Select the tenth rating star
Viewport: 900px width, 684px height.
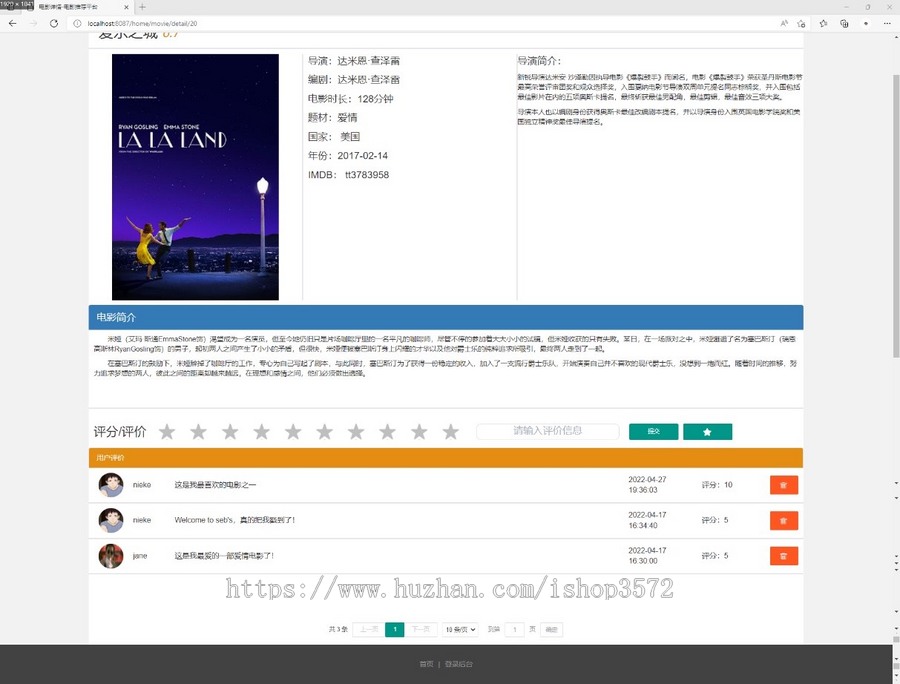pos(451,432)
